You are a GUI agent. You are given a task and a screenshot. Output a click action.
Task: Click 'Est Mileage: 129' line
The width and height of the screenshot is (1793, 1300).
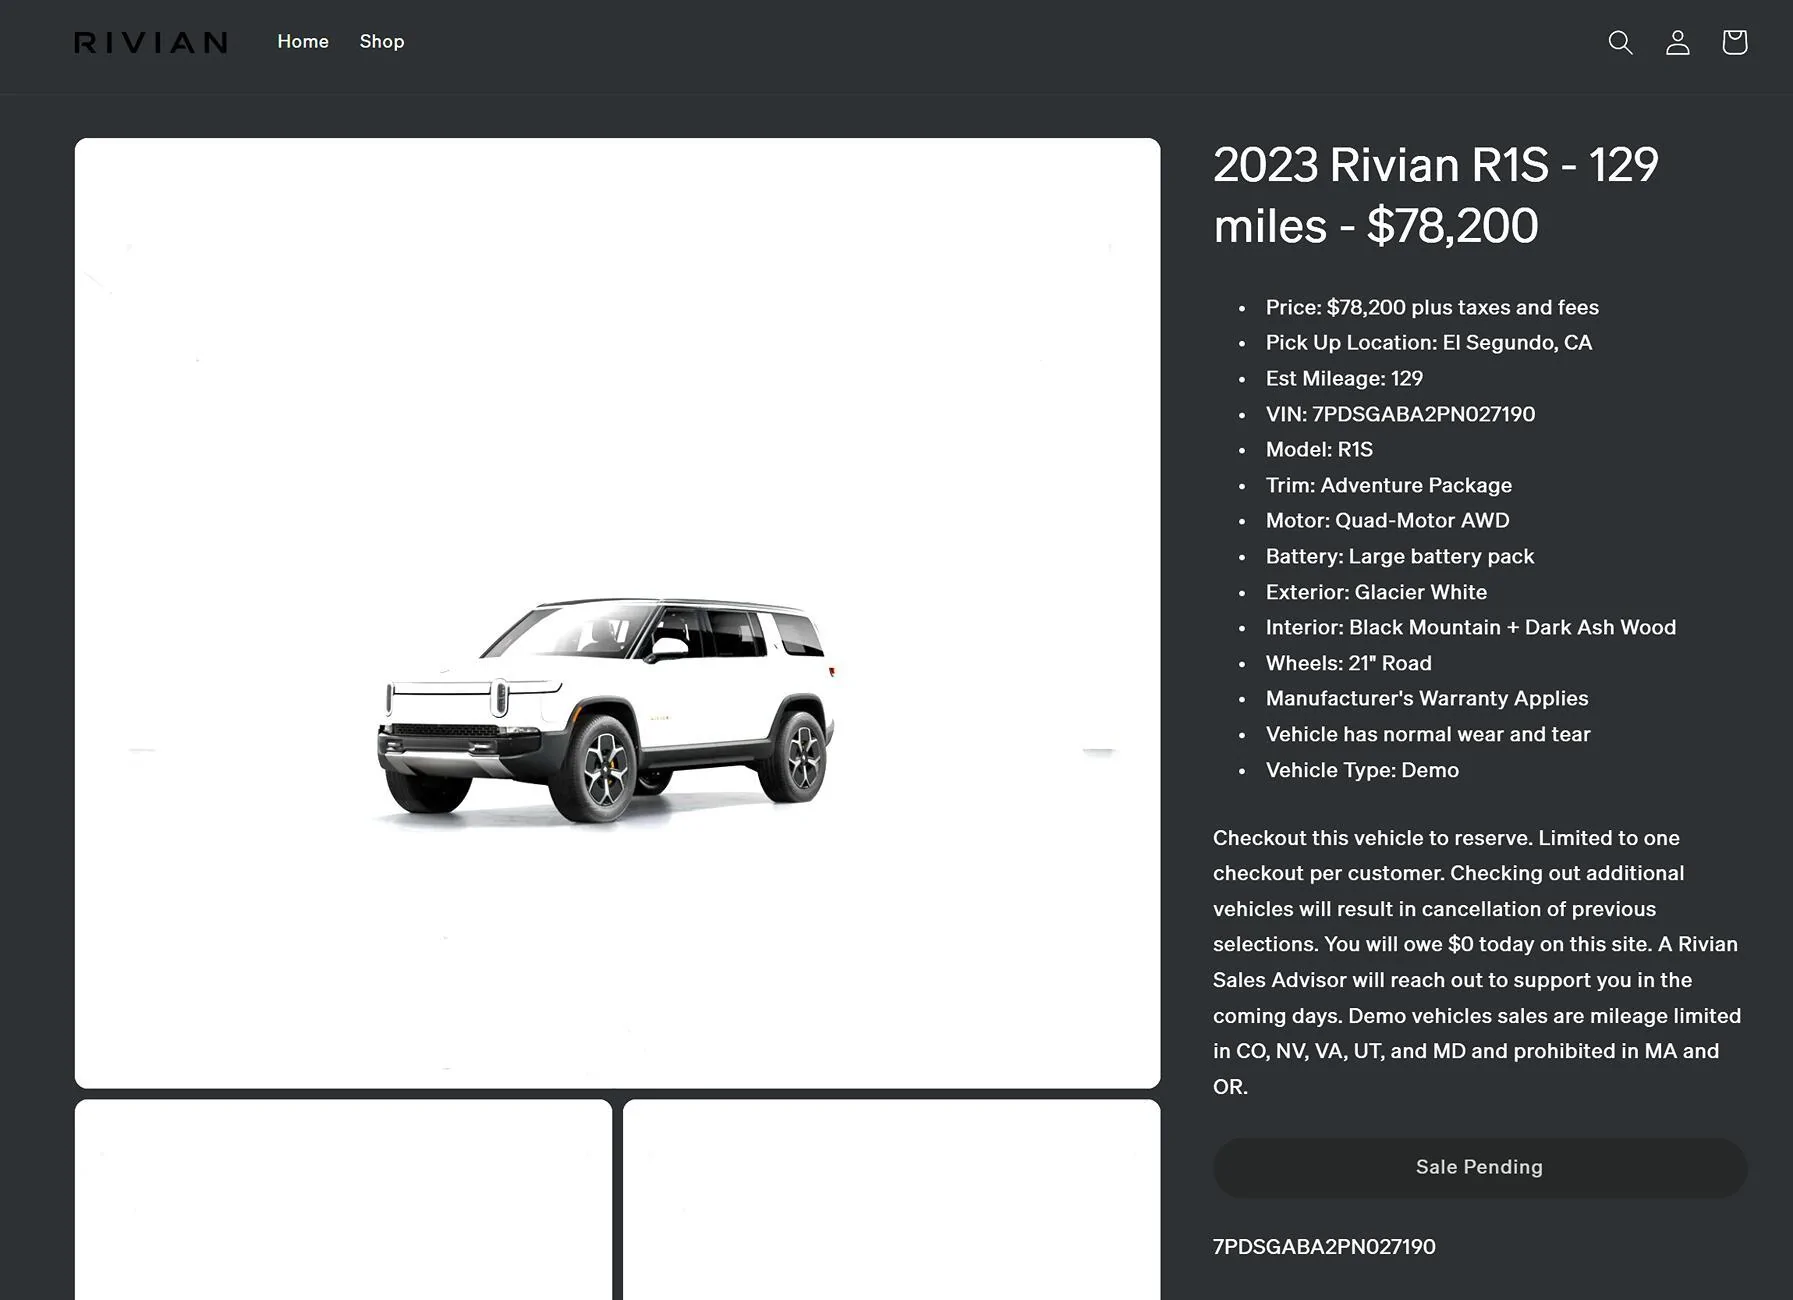(x=1344, y=378)
